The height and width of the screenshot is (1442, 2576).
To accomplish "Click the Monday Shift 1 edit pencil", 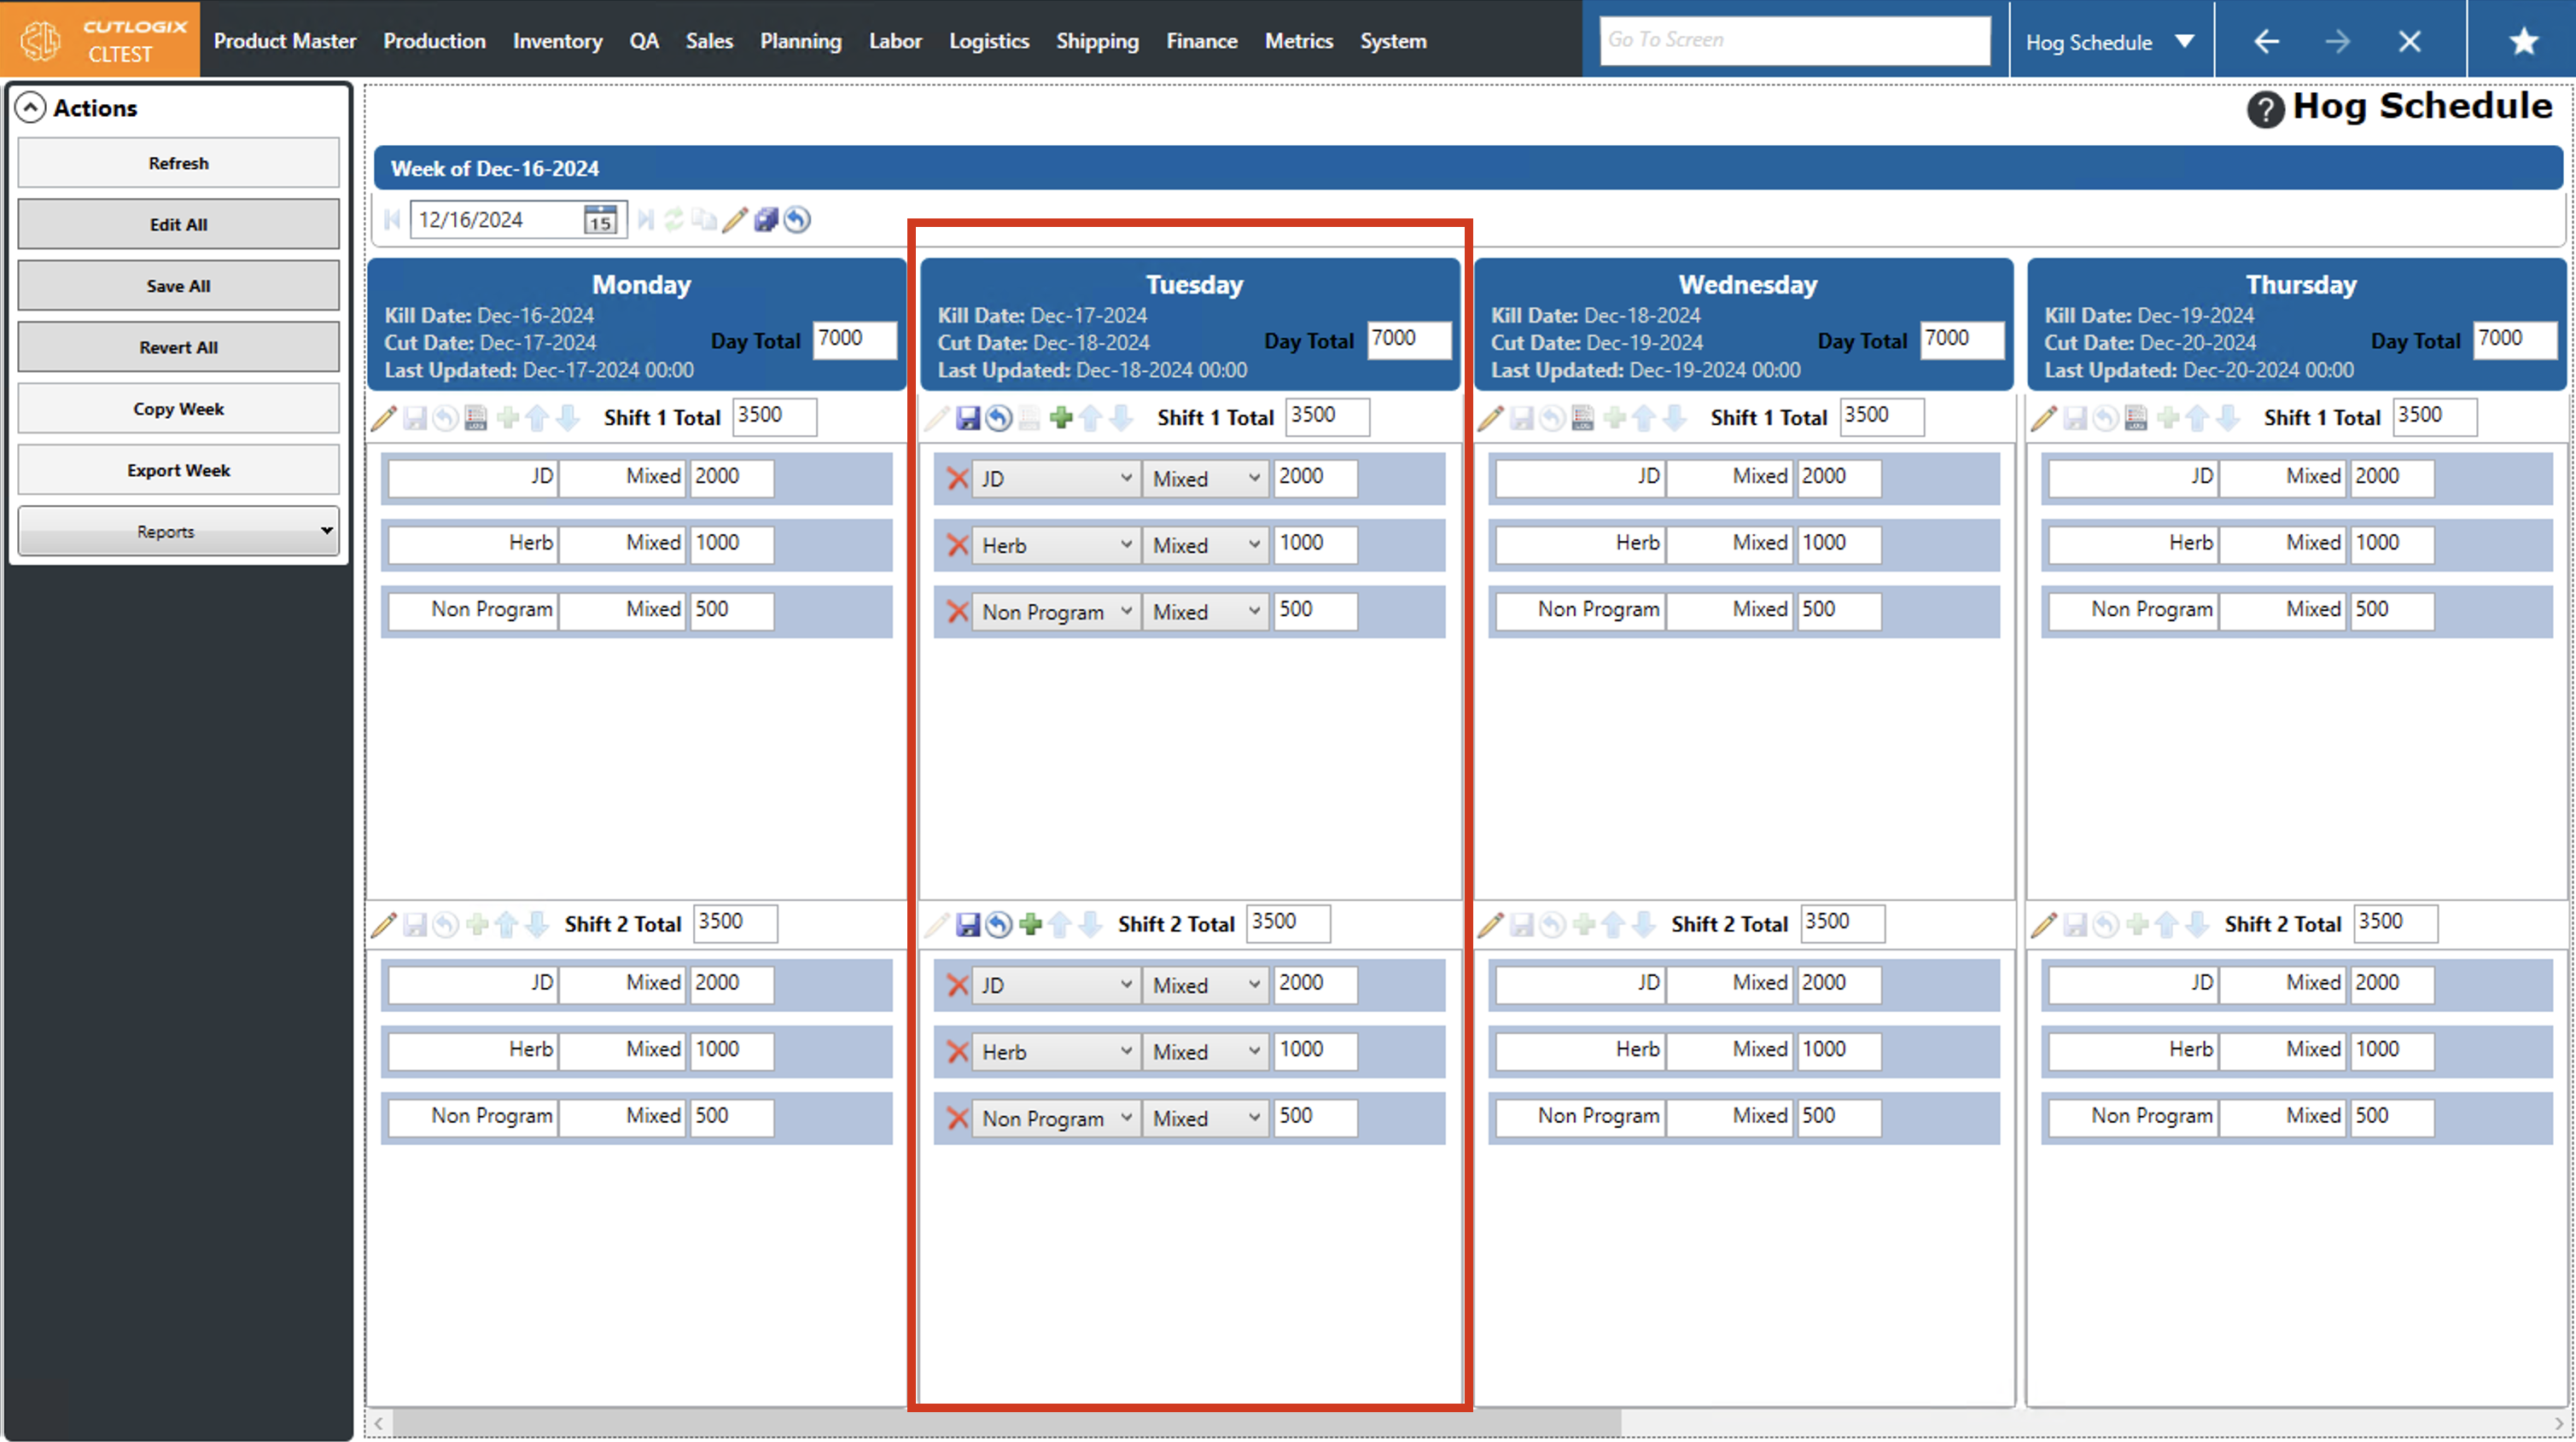I will click(x=384, y=418).
